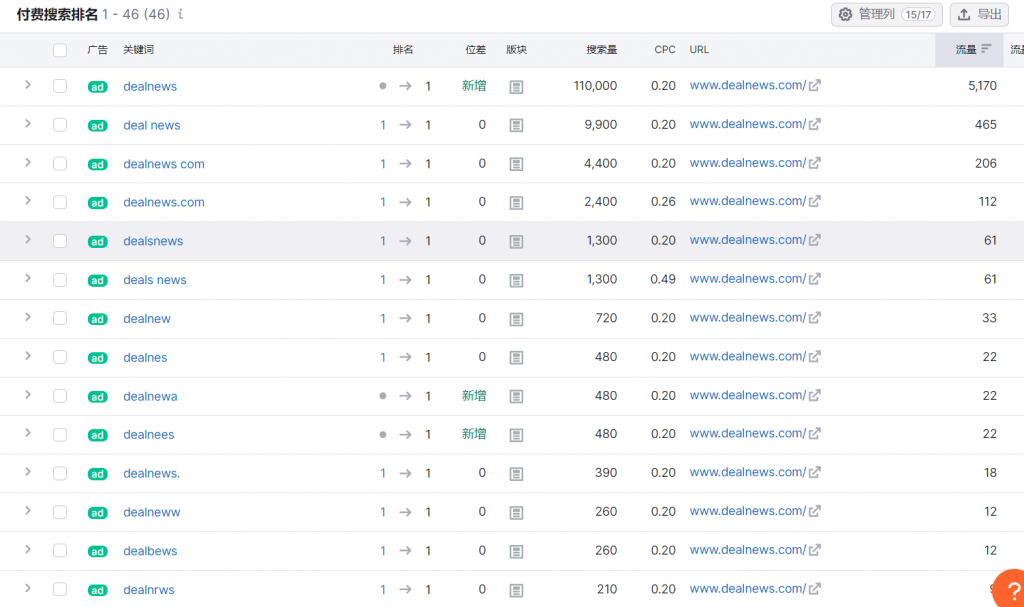View SERP block icon for dealnews keyword
The height and width of the screenshot is (607, 1024).
coord(516,86)
